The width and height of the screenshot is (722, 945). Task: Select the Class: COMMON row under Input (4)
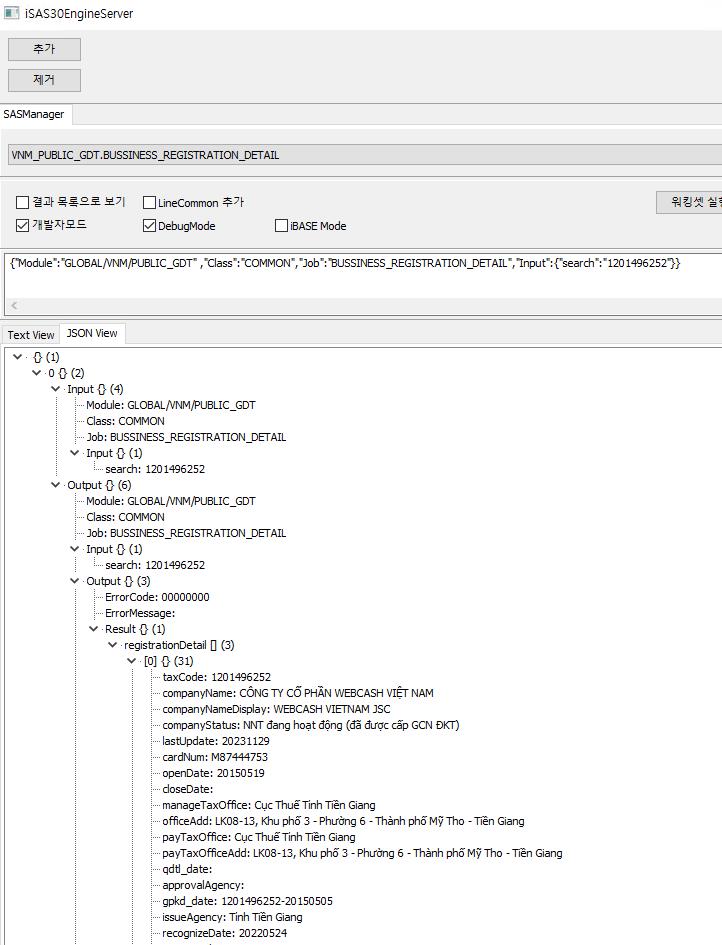pos(125,421)
